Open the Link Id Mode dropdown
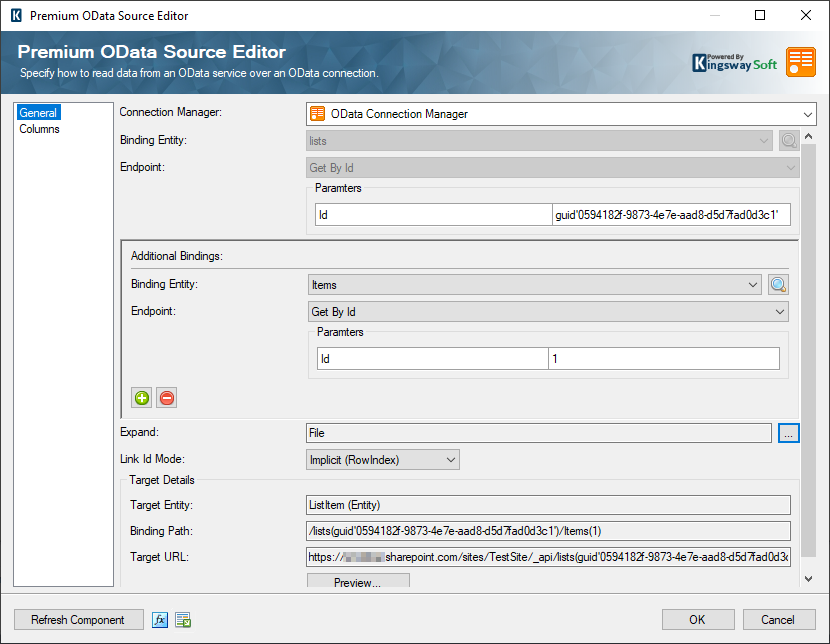The height and width of the screenshot is (644, 830). (x=382, y=460)
